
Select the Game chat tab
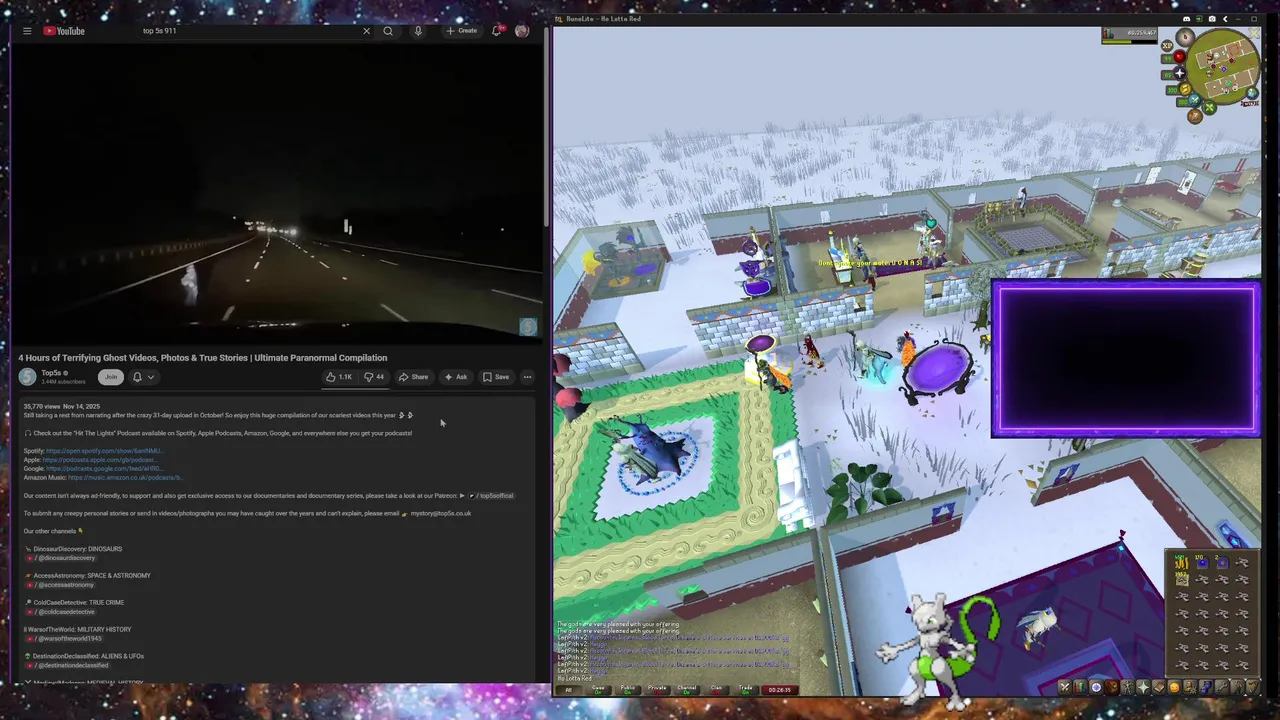[598, 689]
